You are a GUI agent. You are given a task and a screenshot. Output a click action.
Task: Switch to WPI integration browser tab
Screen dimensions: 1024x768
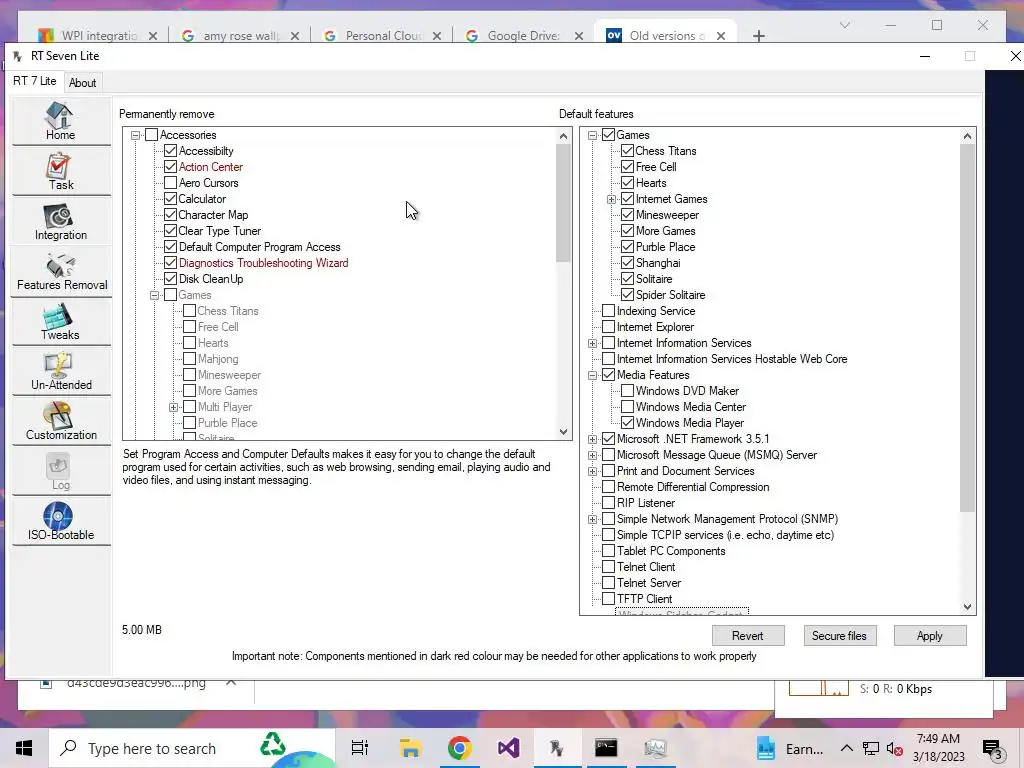click(98, 36)
